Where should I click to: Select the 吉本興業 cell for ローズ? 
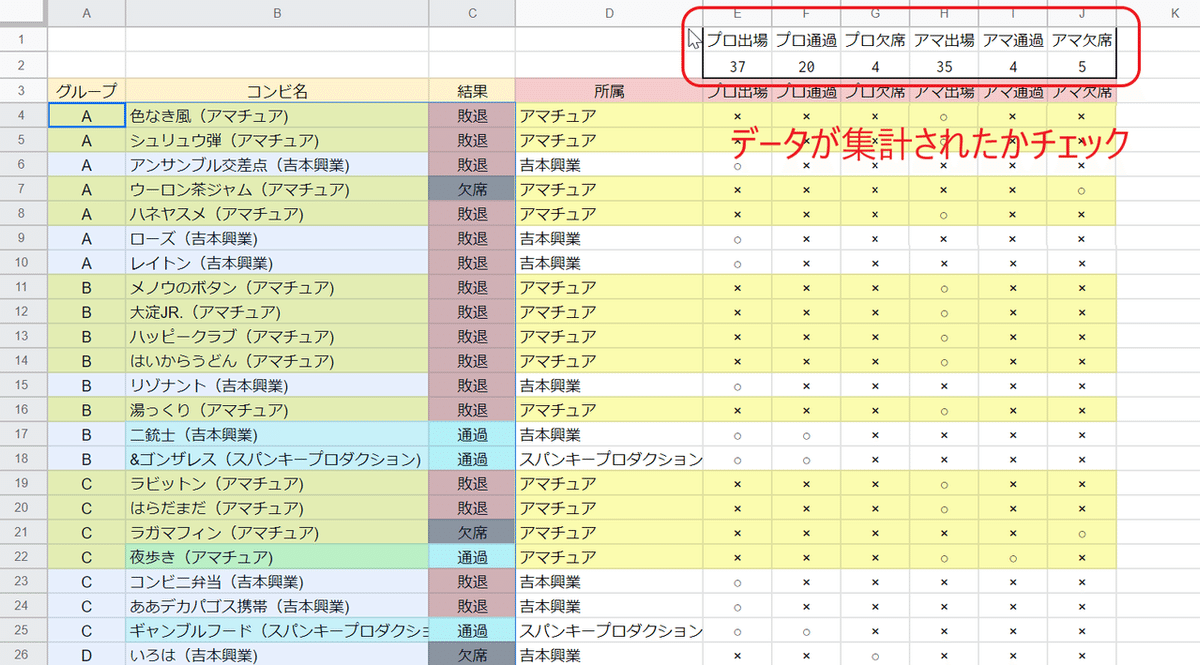pyautogui.click(x=609, y=238)
